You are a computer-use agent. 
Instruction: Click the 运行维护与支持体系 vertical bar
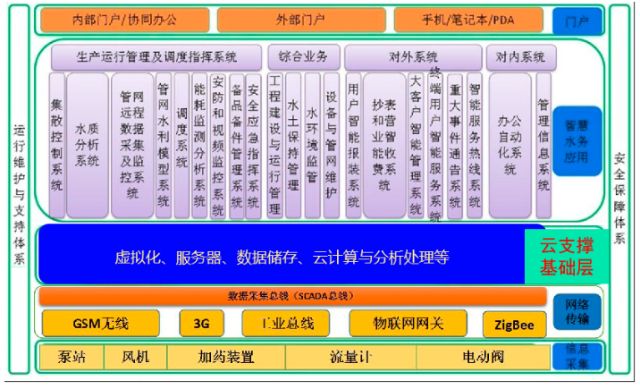tap(19, 189)
